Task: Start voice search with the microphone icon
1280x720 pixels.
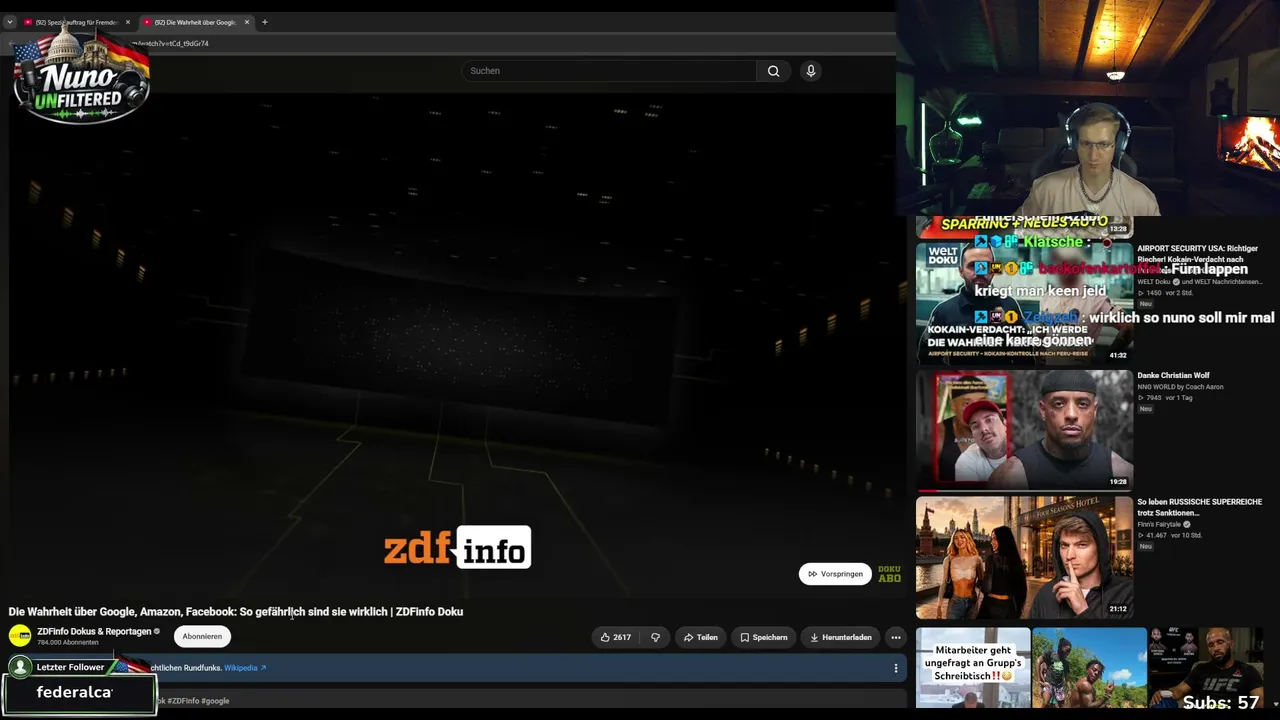Action: 811,71
